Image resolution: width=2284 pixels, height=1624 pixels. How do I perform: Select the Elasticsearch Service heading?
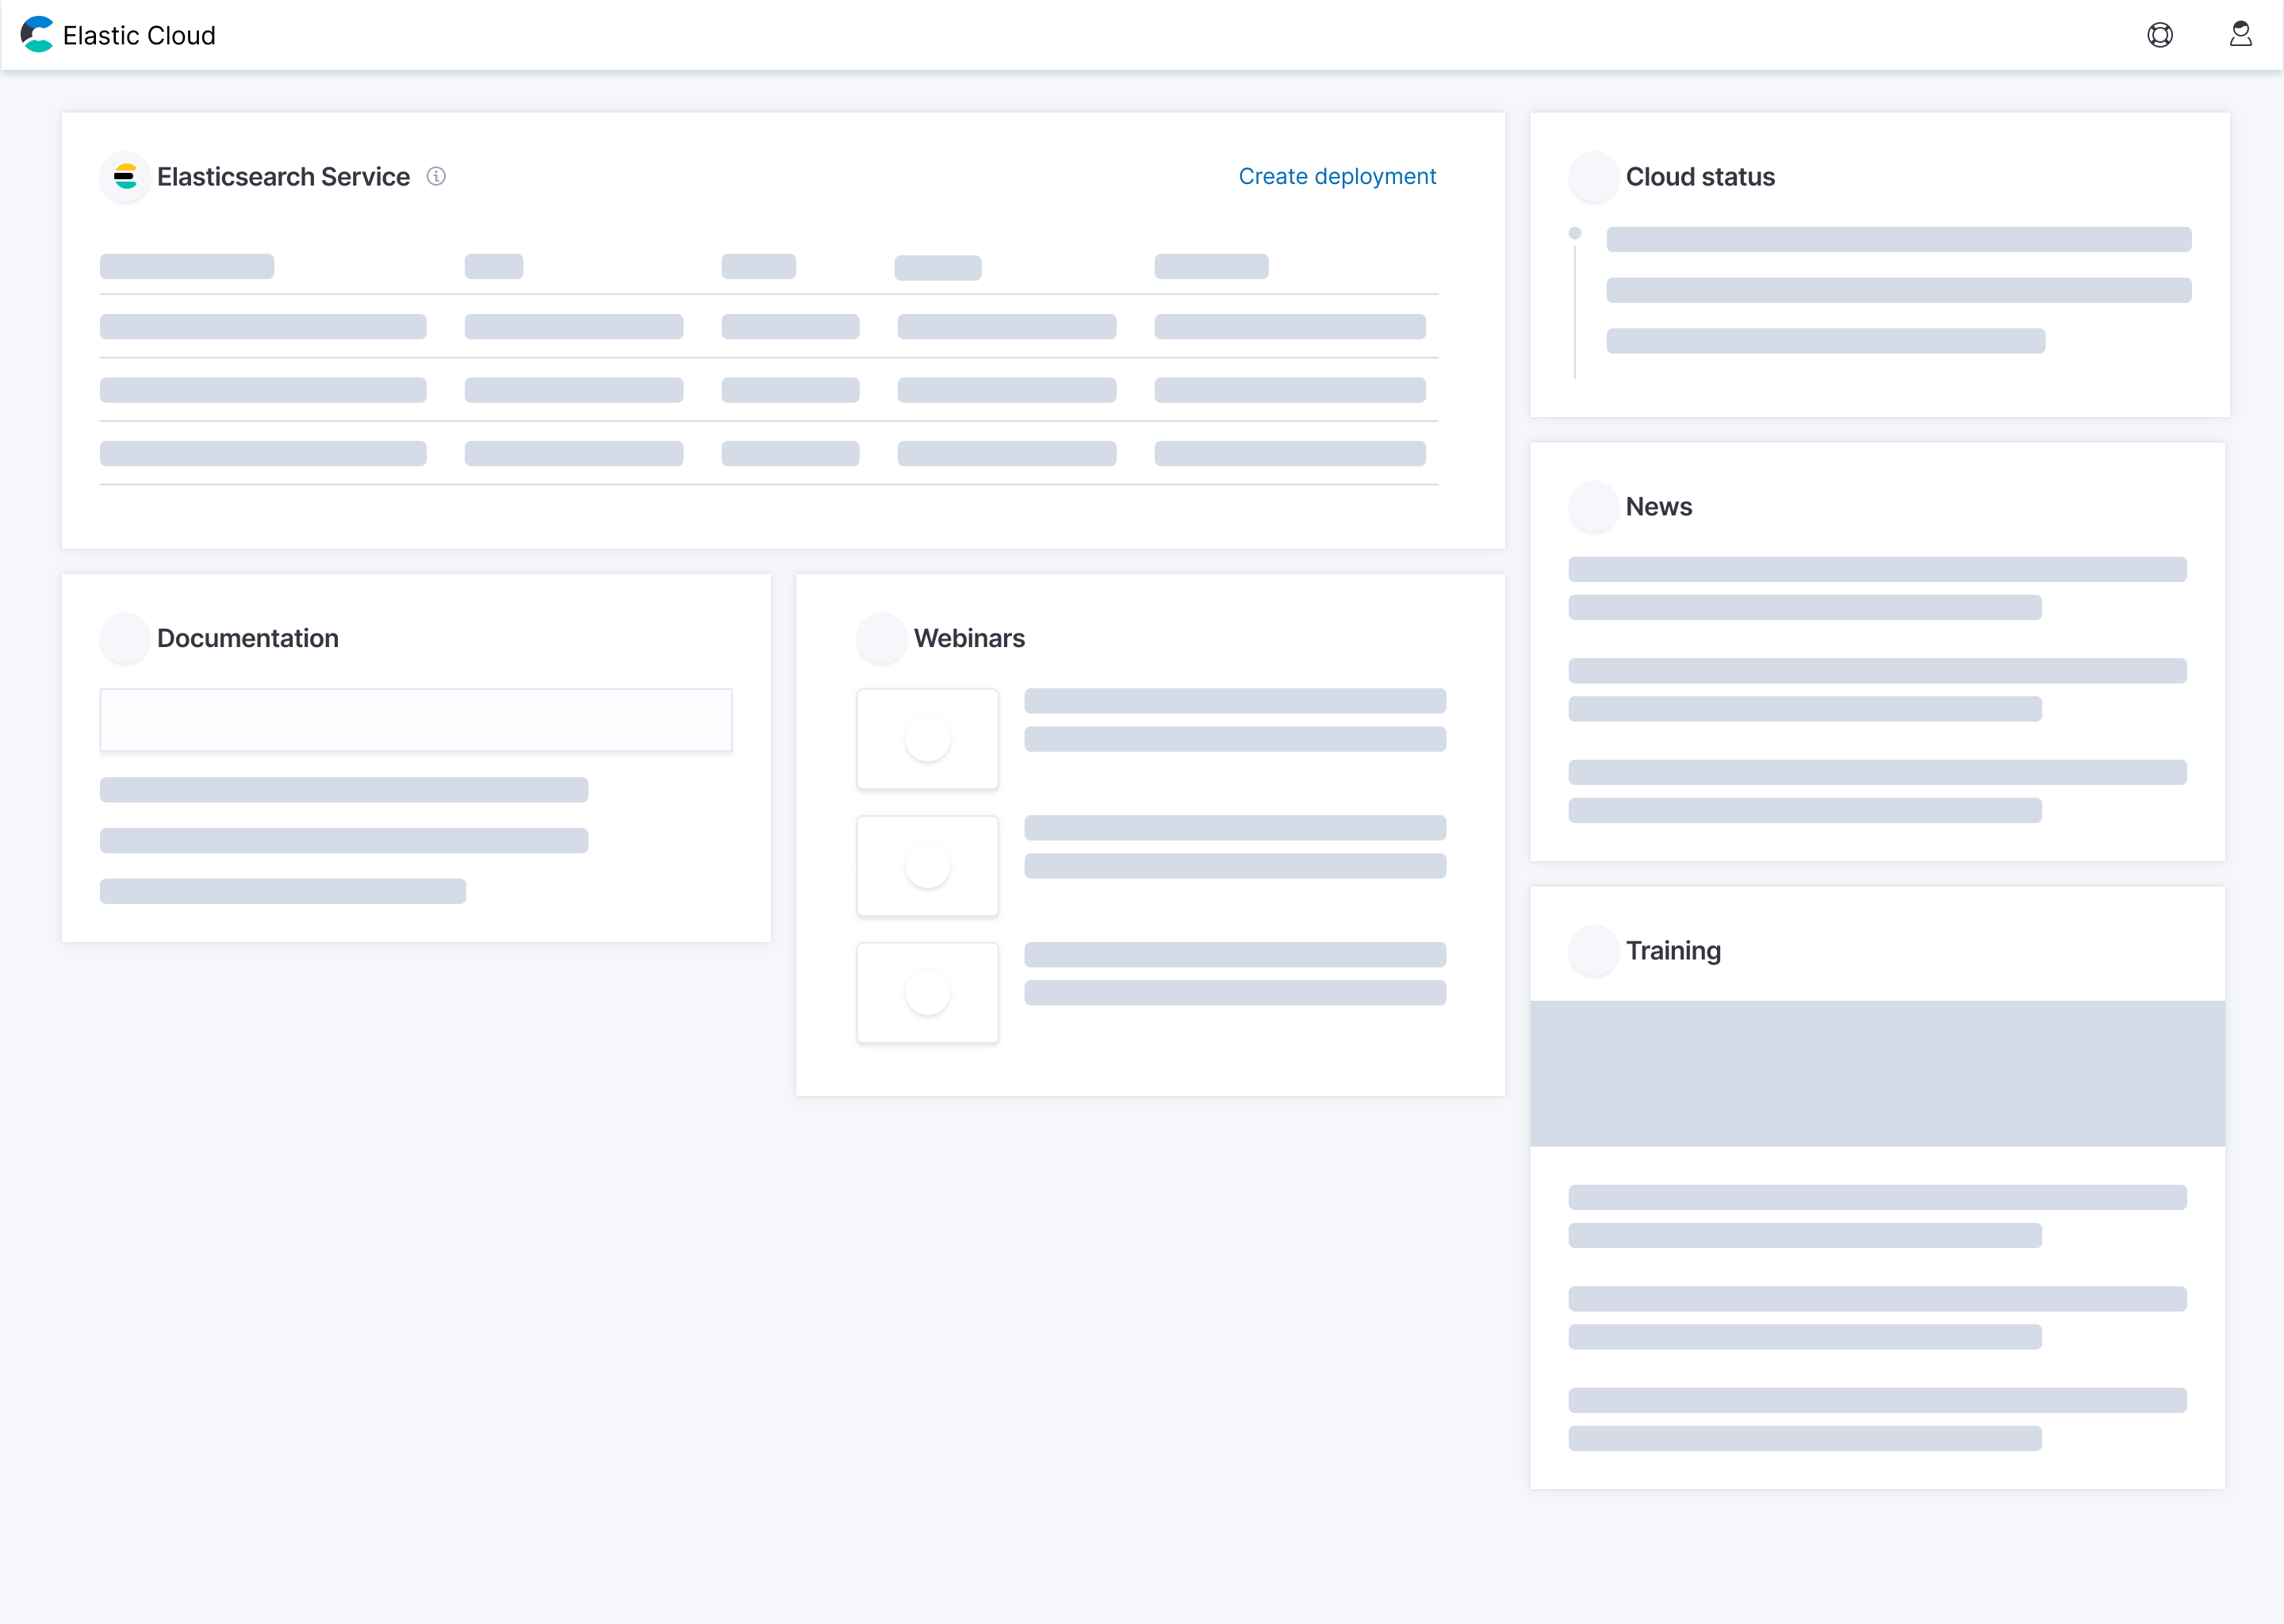coord(283,177)
